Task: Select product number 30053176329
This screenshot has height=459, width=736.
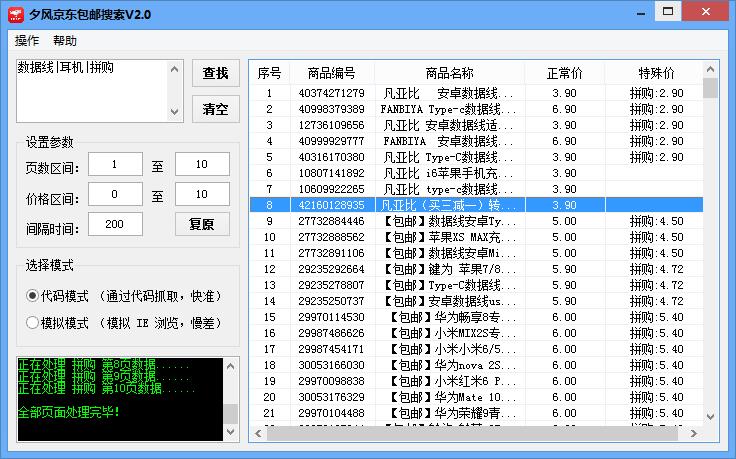Action: (x=331, y=397)
